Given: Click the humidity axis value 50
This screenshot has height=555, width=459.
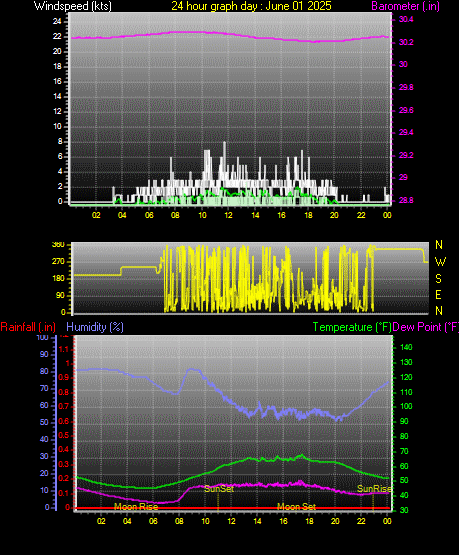Looking at the screenshot, I should [44, 423].
